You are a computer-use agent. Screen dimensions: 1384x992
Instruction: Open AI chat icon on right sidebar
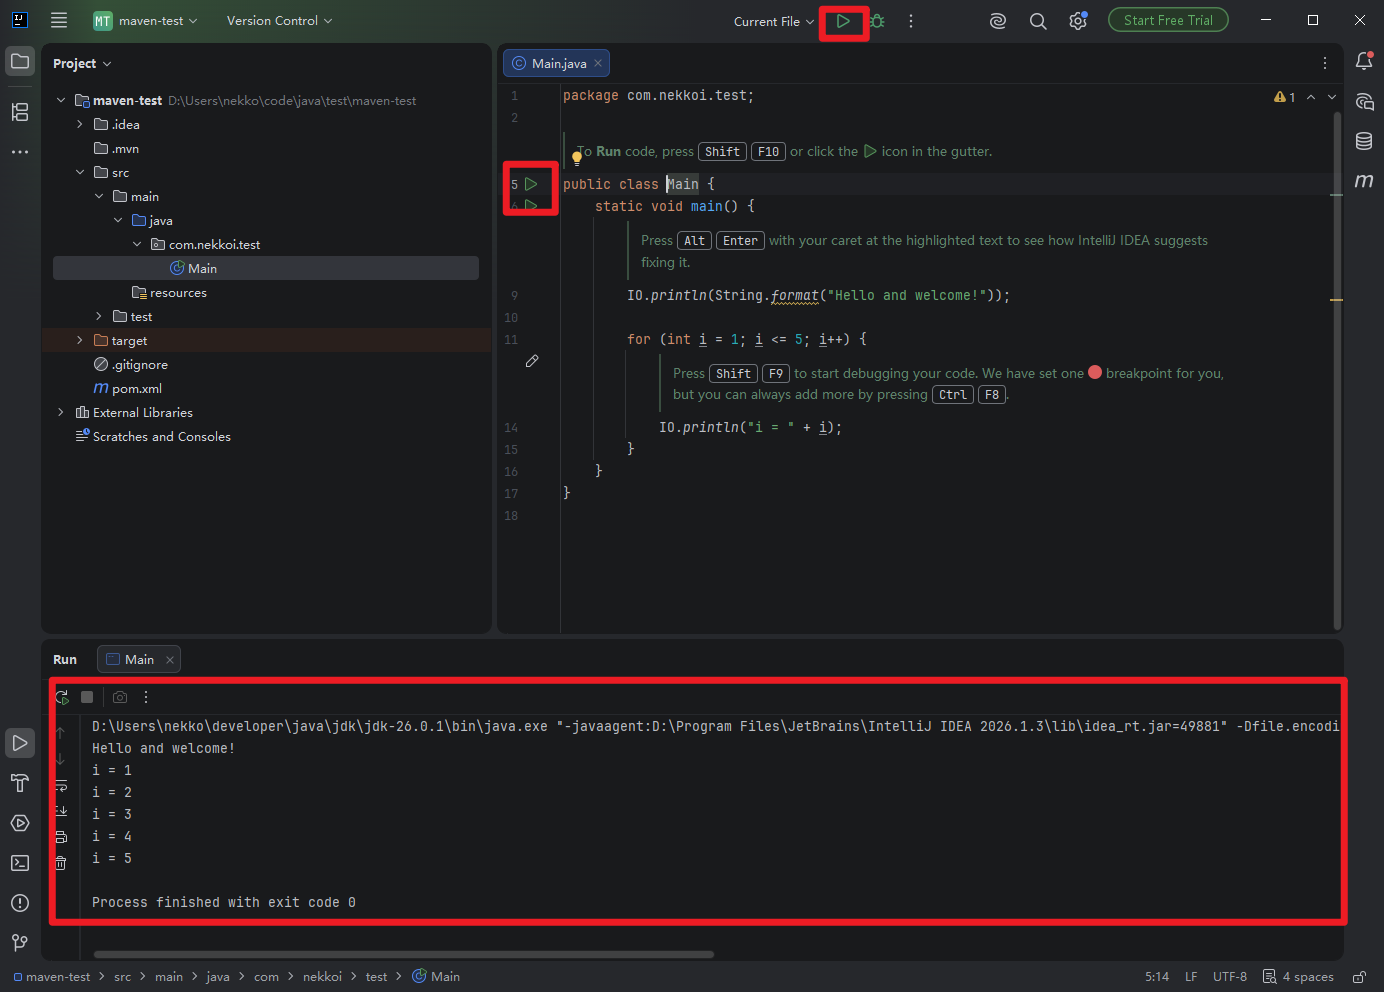(x=1364, y=101)
